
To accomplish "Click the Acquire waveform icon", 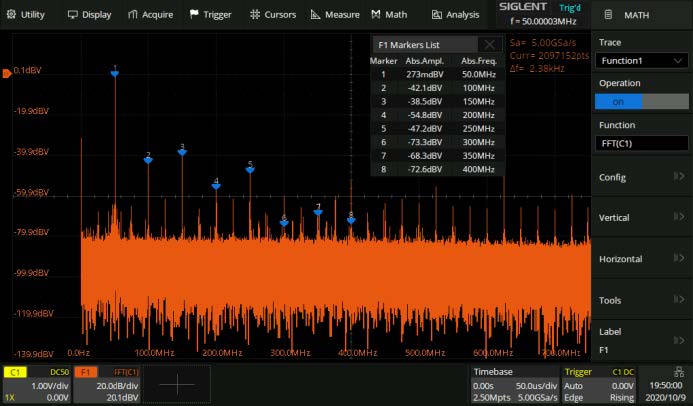I will (x=133, y=15).
